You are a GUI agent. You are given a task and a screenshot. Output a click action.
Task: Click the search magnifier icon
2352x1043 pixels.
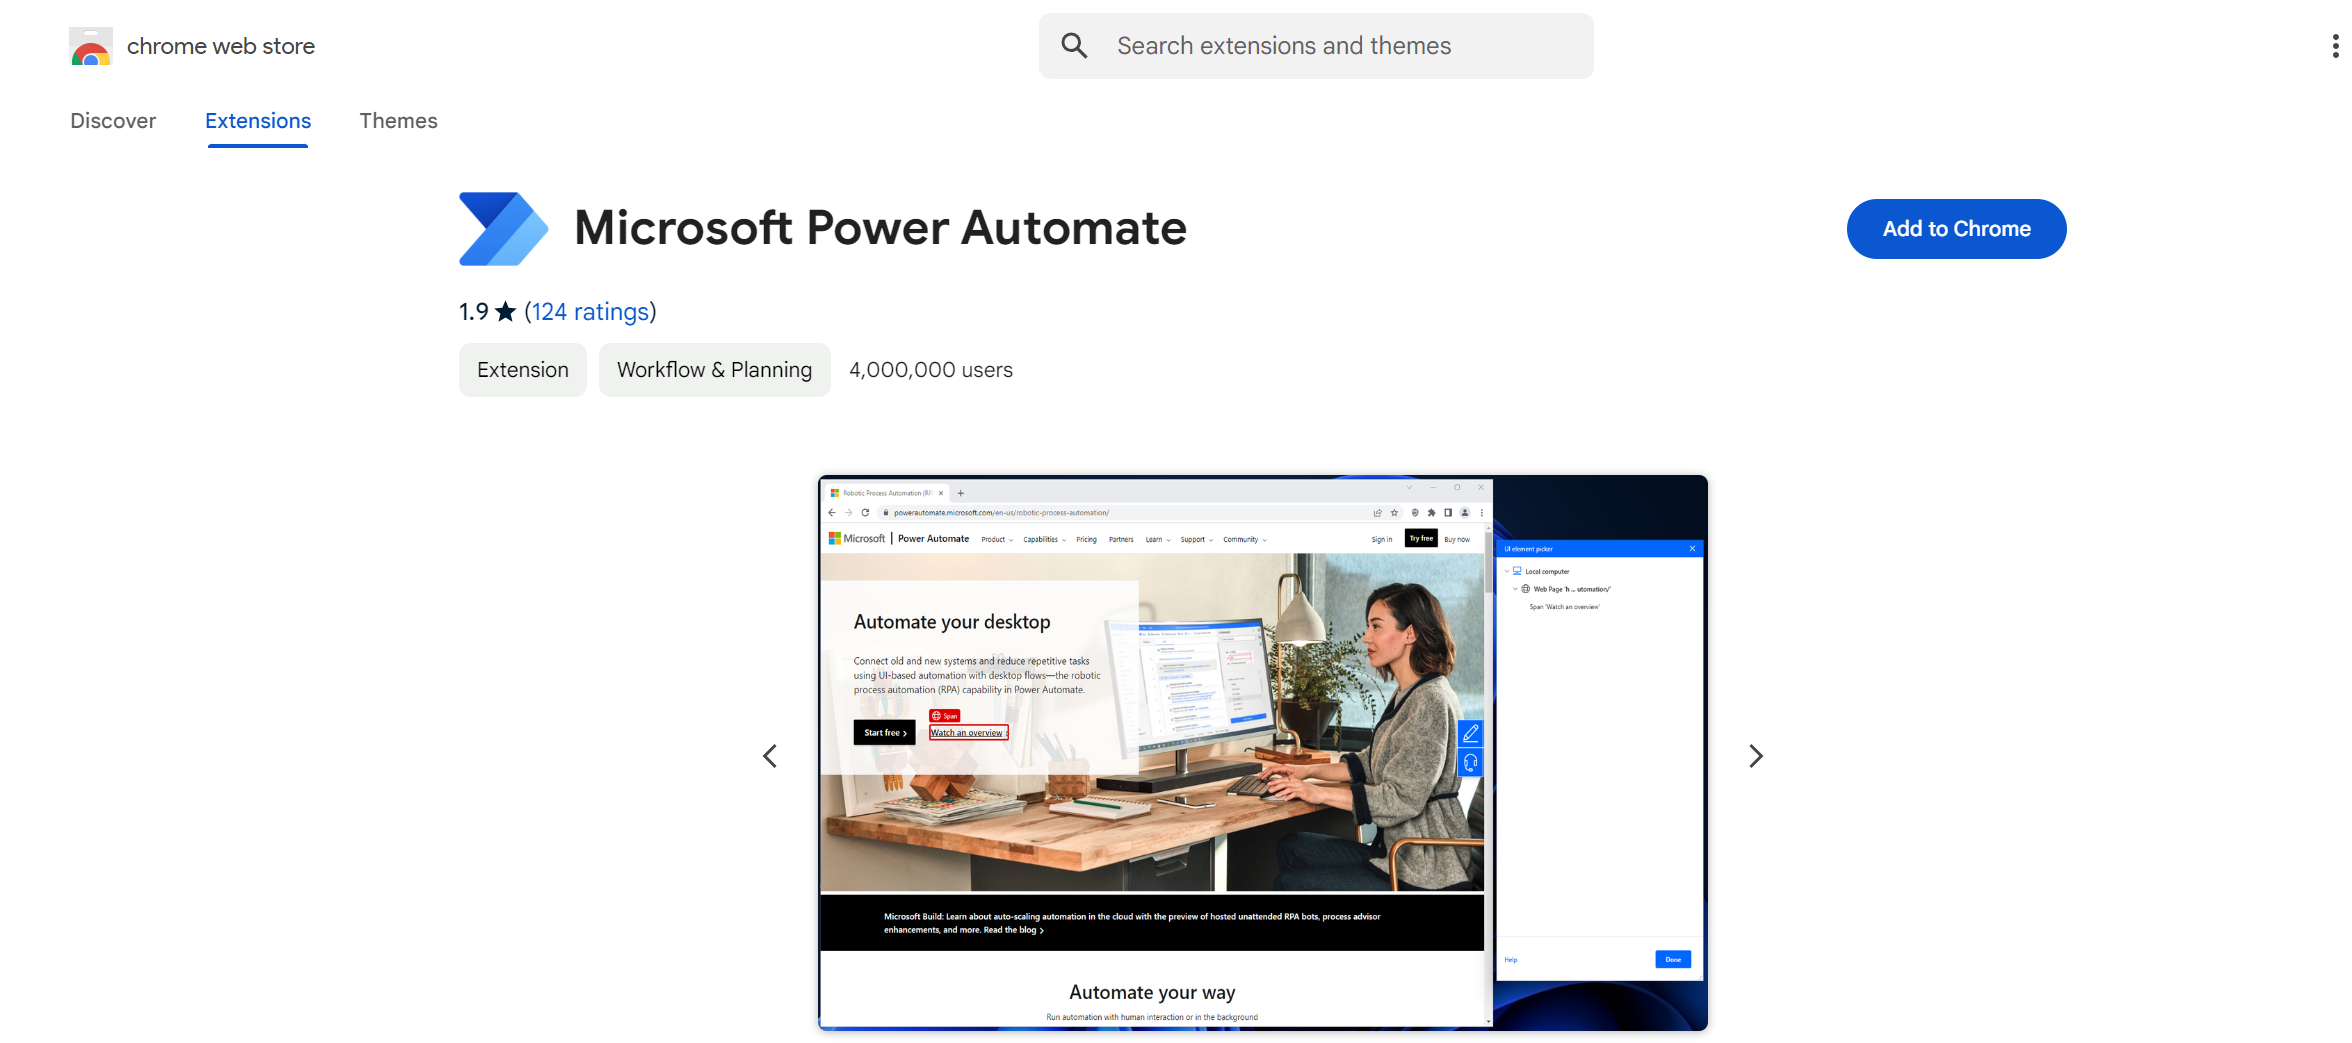tap(1074, 46)
